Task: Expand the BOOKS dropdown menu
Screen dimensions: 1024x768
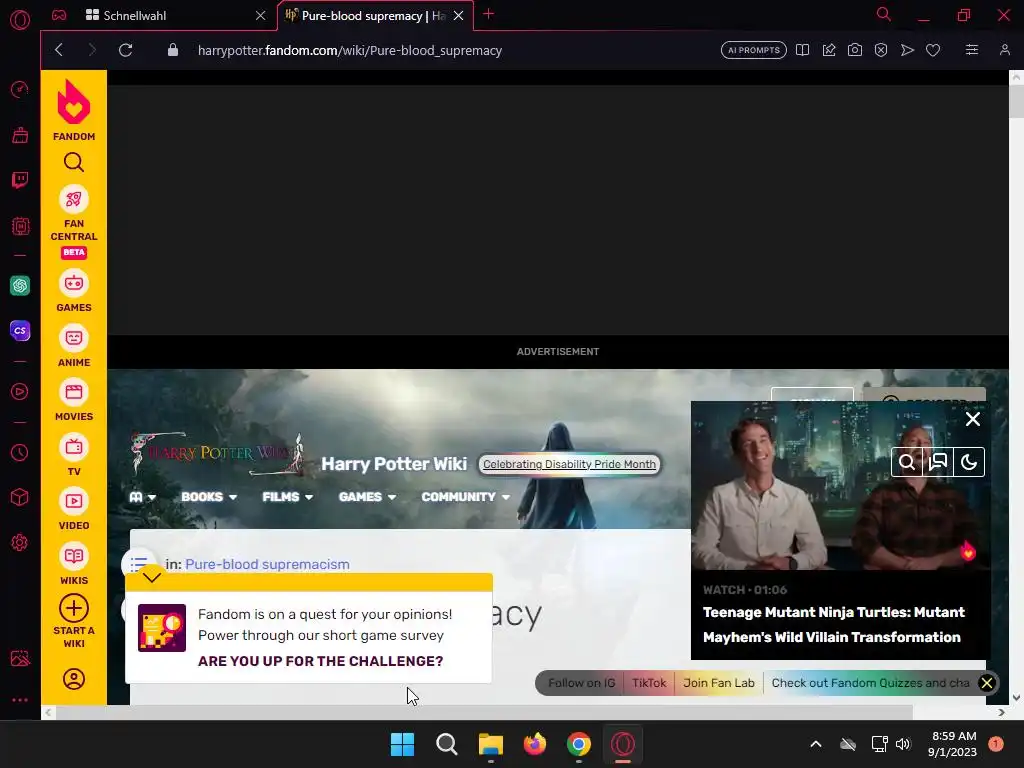Action: tap(209, 497)
